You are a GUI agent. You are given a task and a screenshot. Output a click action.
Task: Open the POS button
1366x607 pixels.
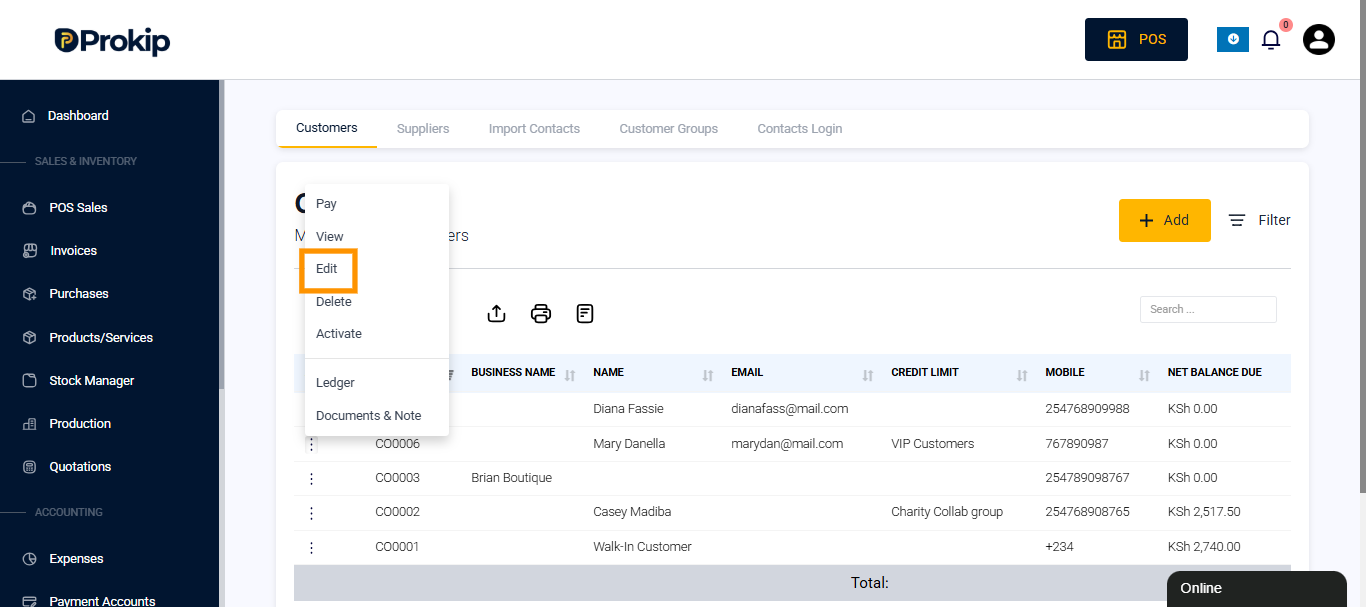tap(1136, 40)
